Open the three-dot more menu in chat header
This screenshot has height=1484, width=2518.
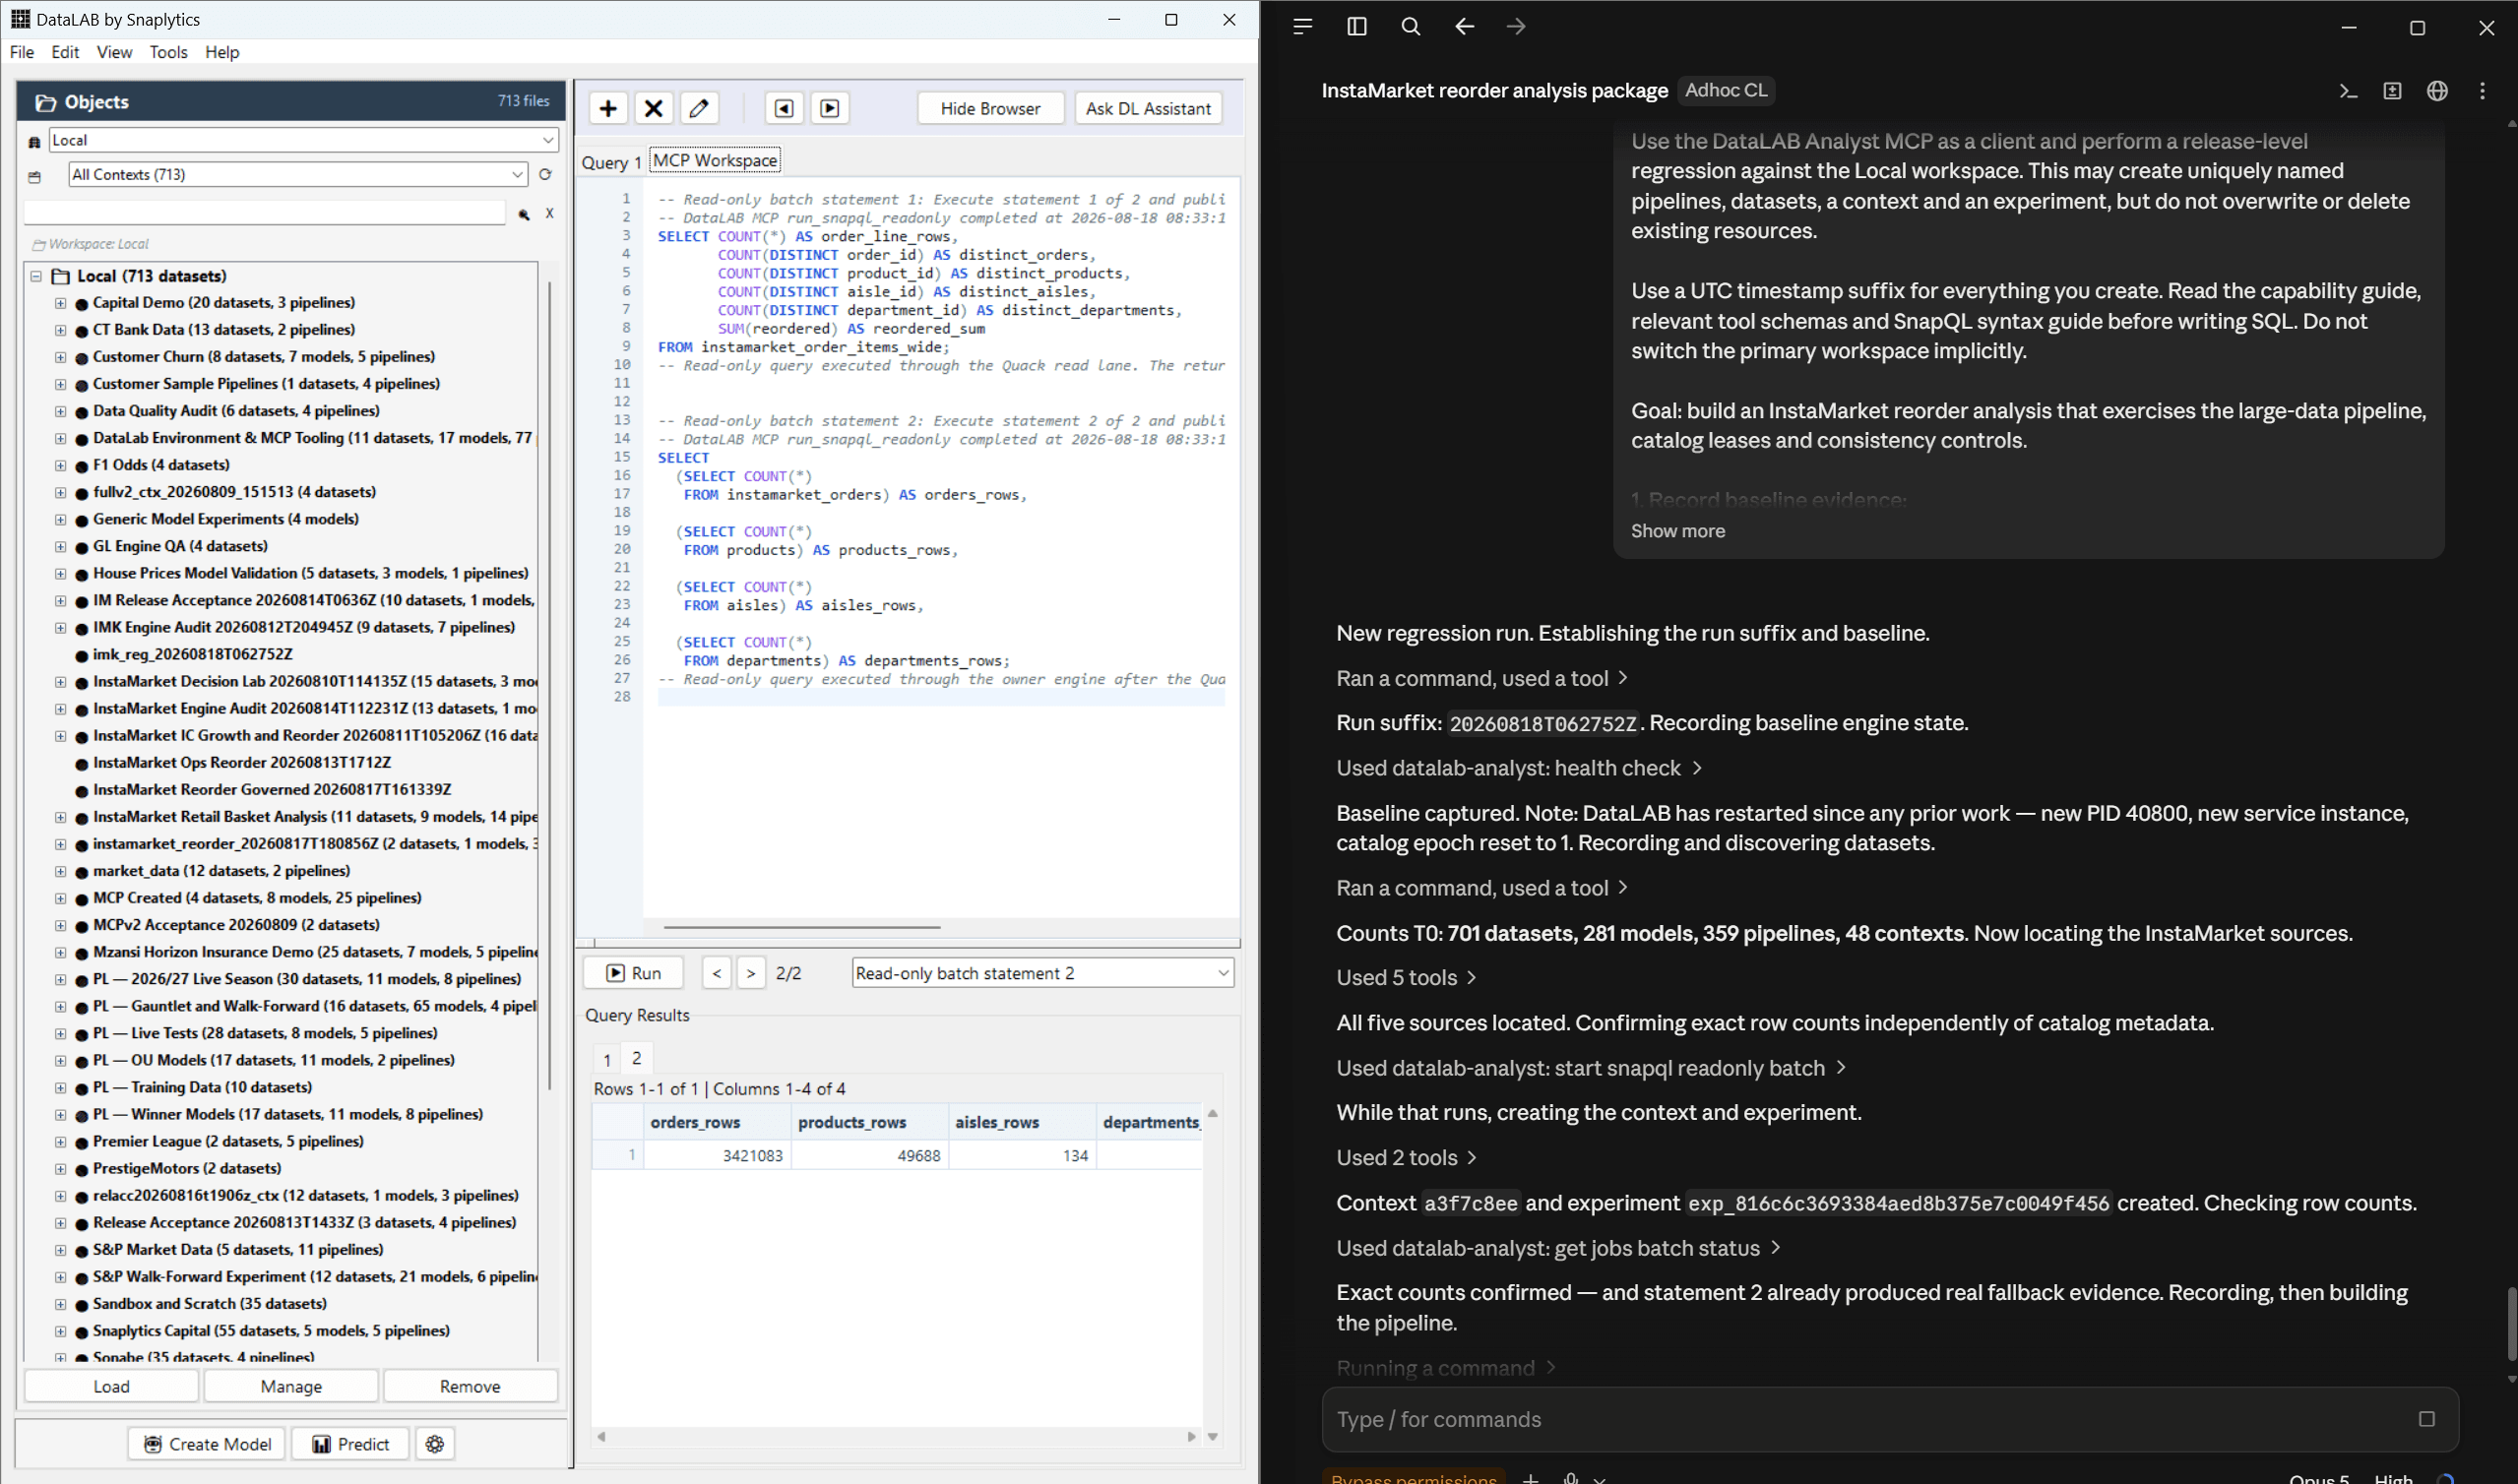coord(2482,91)
